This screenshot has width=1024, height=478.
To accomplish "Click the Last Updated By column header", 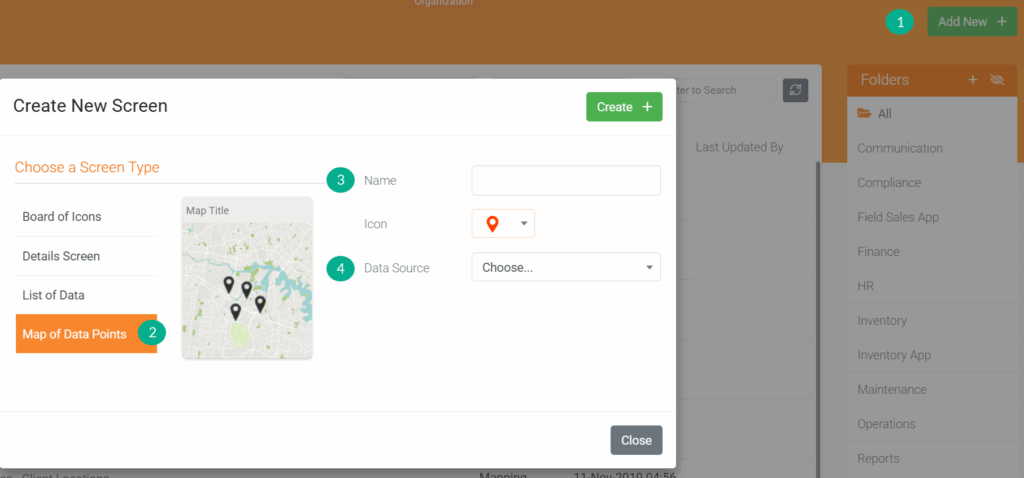I will (739, 148).
